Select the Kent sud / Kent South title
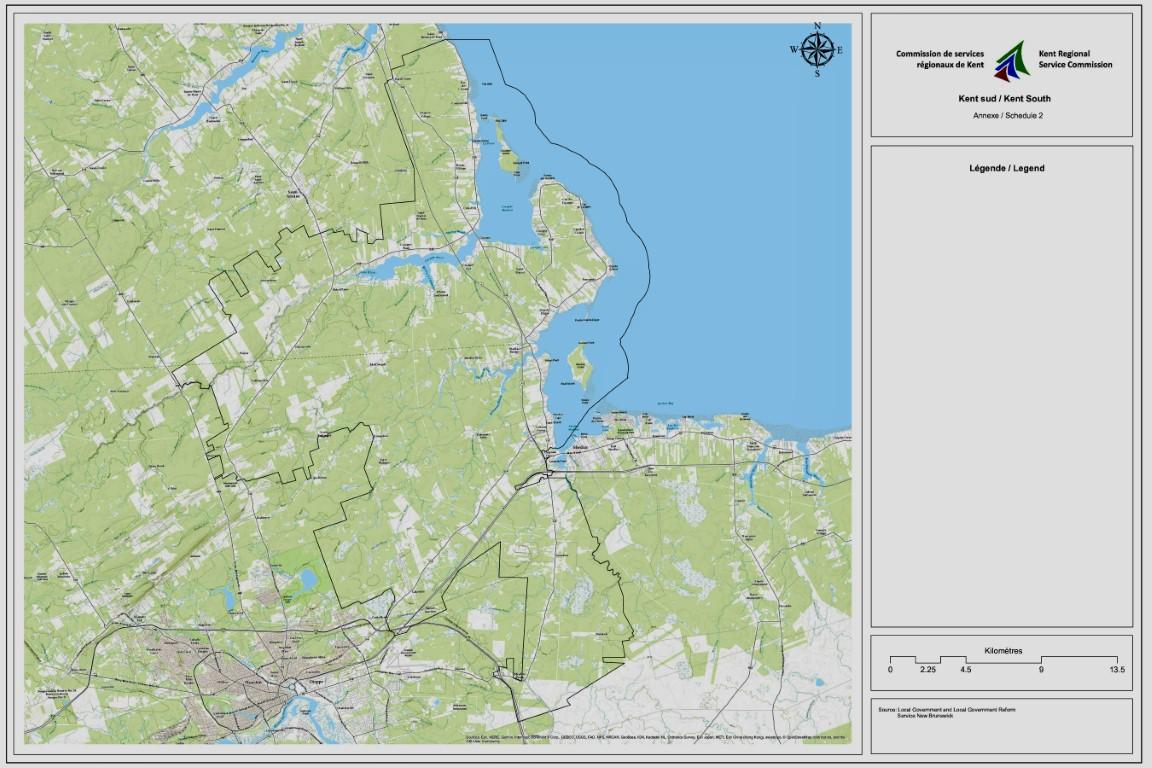 (x=1005, y=98)
